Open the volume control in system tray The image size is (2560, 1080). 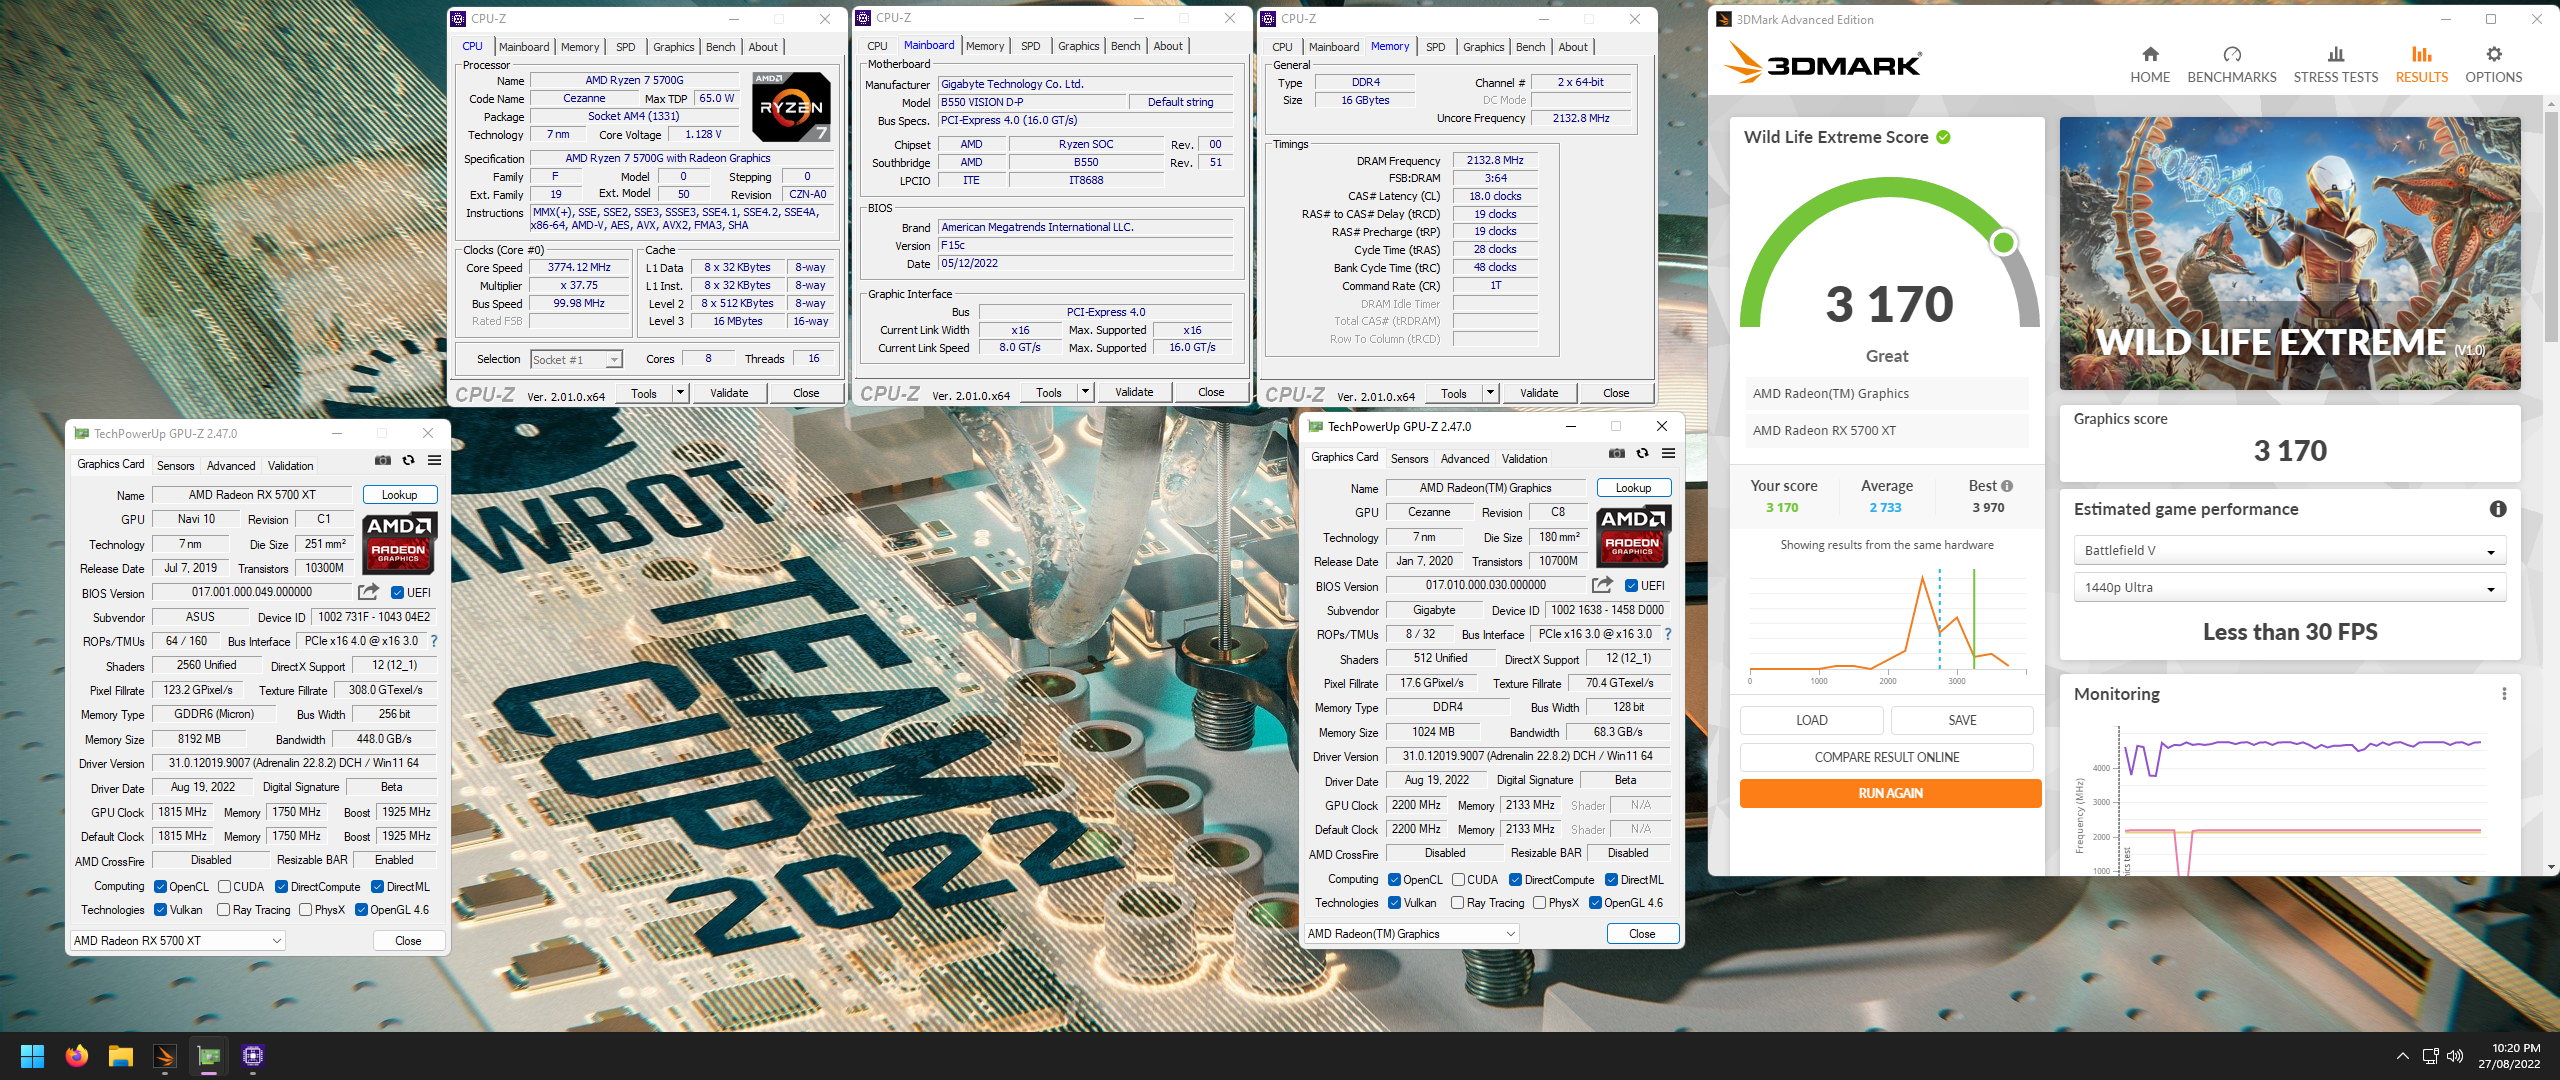pyautogui.click(x=2455, y=1056)
